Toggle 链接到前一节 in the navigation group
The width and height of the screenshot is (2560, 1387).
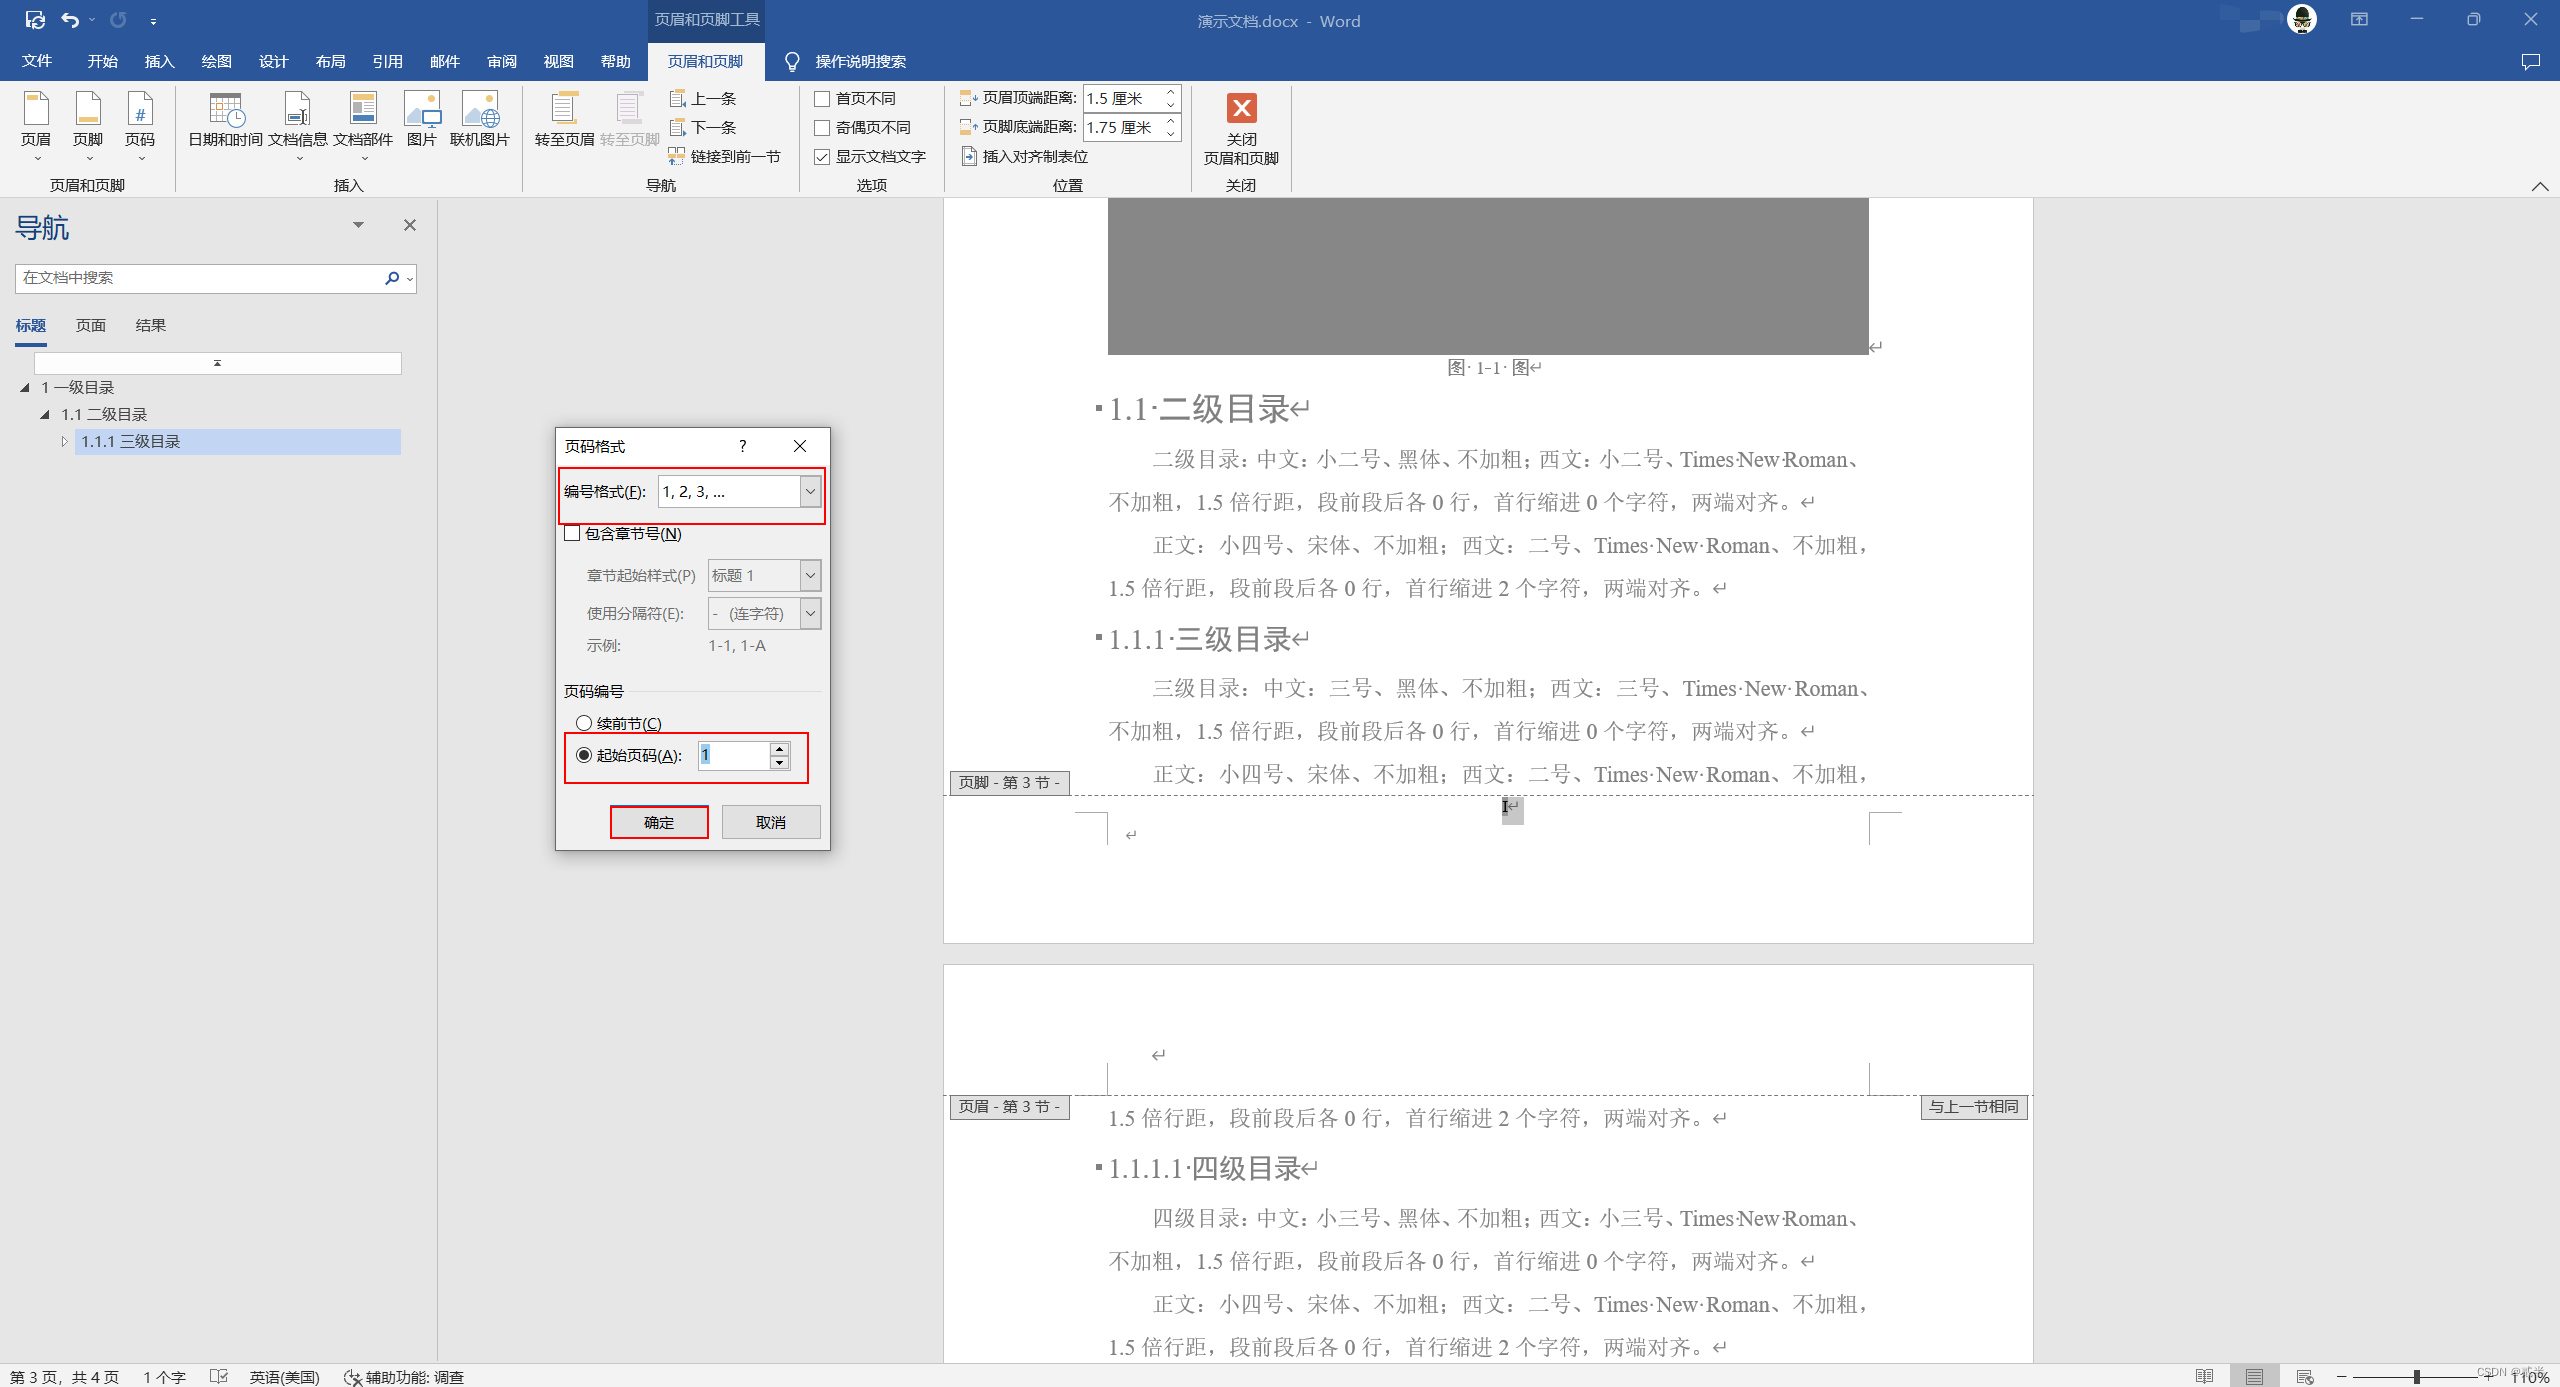point(725,157)
